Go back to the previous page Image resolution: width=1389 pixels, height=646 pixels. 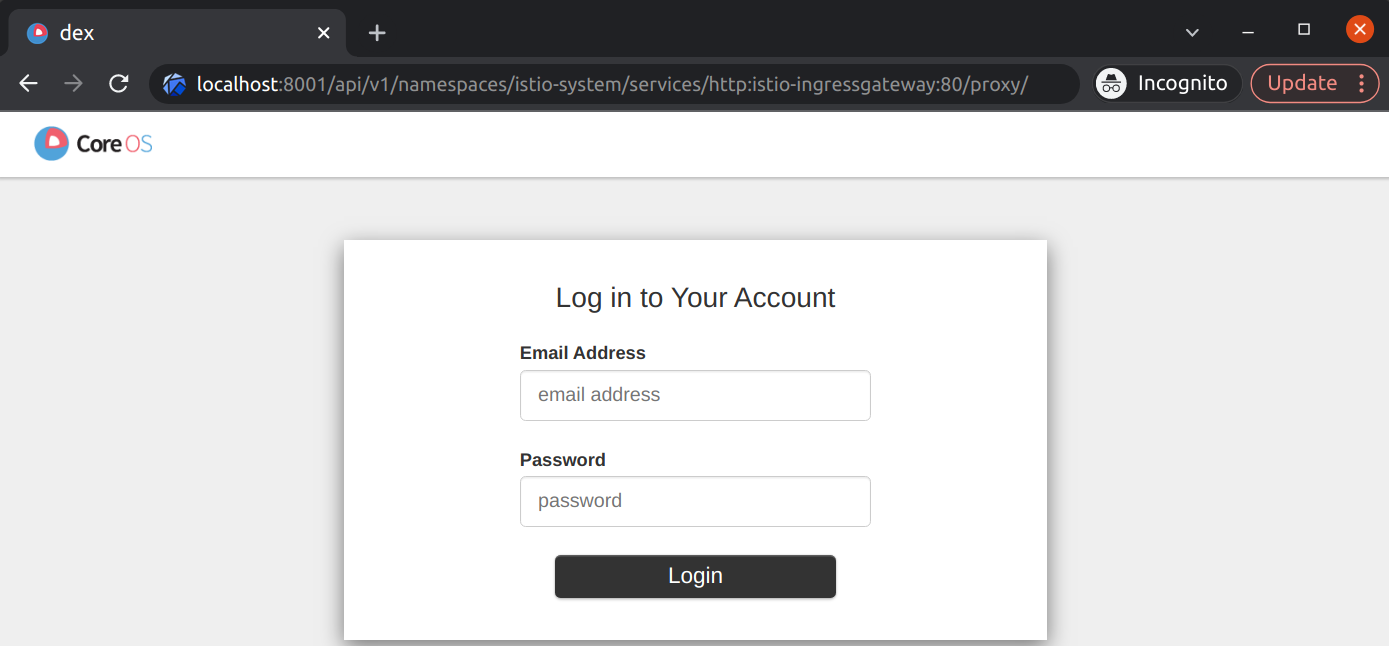pyautogui.click(x=28, y=84)
